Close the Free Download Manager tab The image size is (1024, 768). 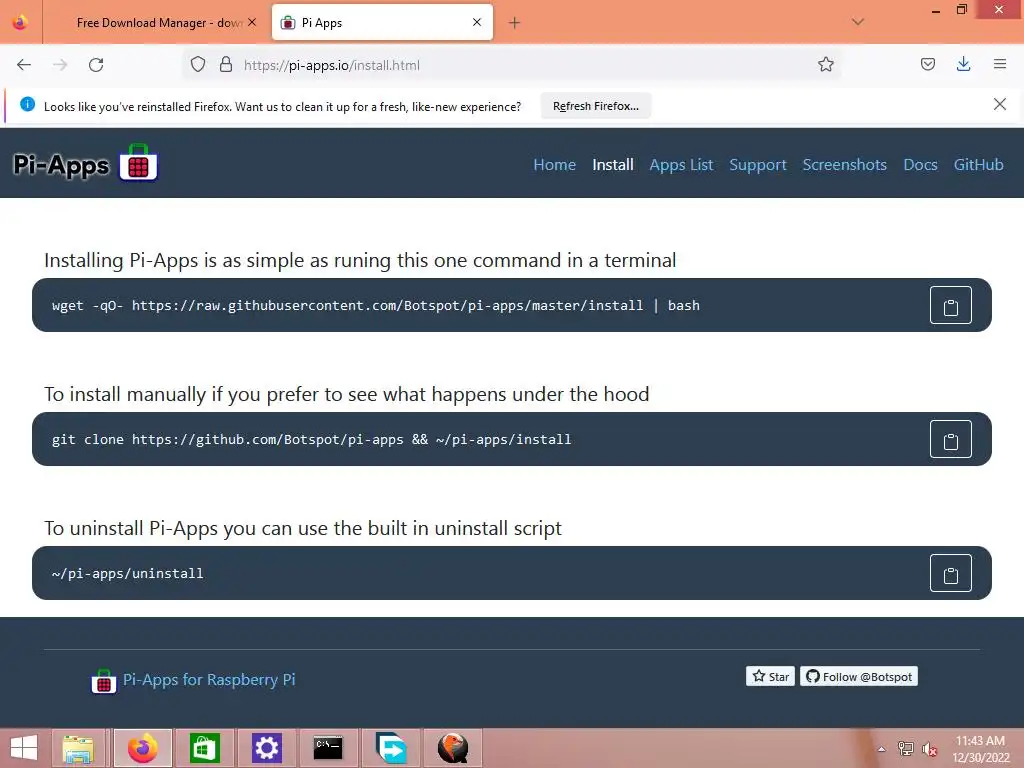pyautogui.click(x=252, y=22)
